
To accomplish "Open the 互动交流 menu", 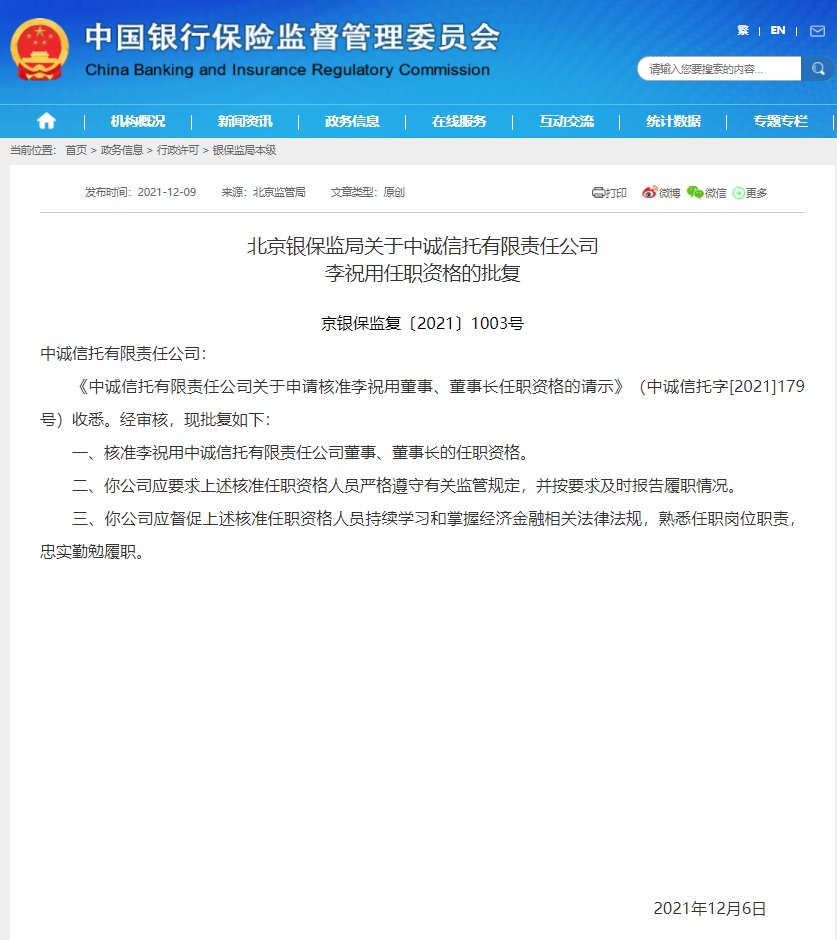I will click(x=566, y=121).
